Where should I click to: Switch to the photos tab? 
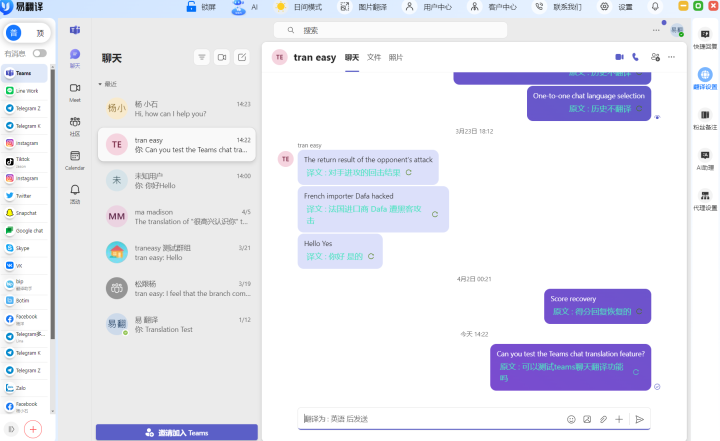pyautogui.click(x=395, y=57)
